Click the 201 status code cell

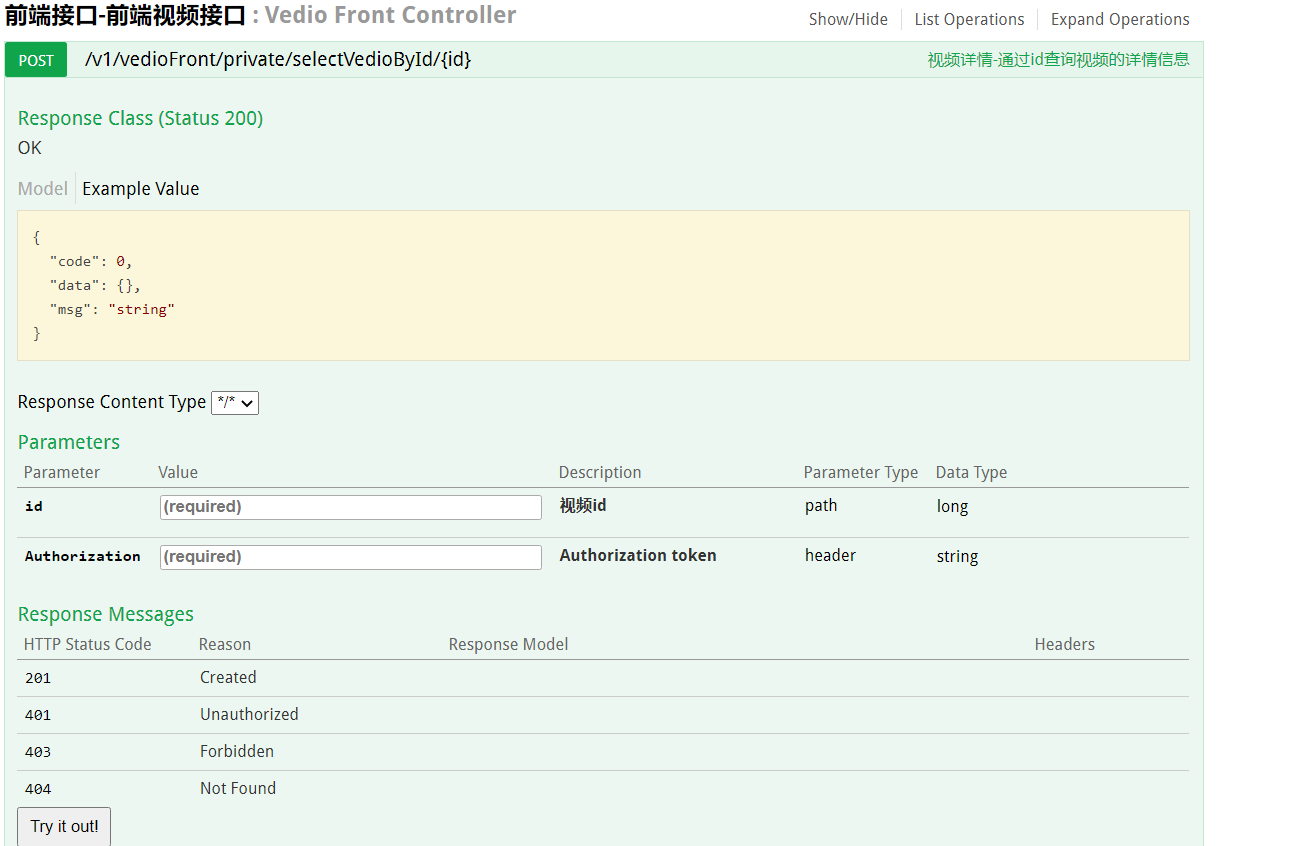[38, 678]
